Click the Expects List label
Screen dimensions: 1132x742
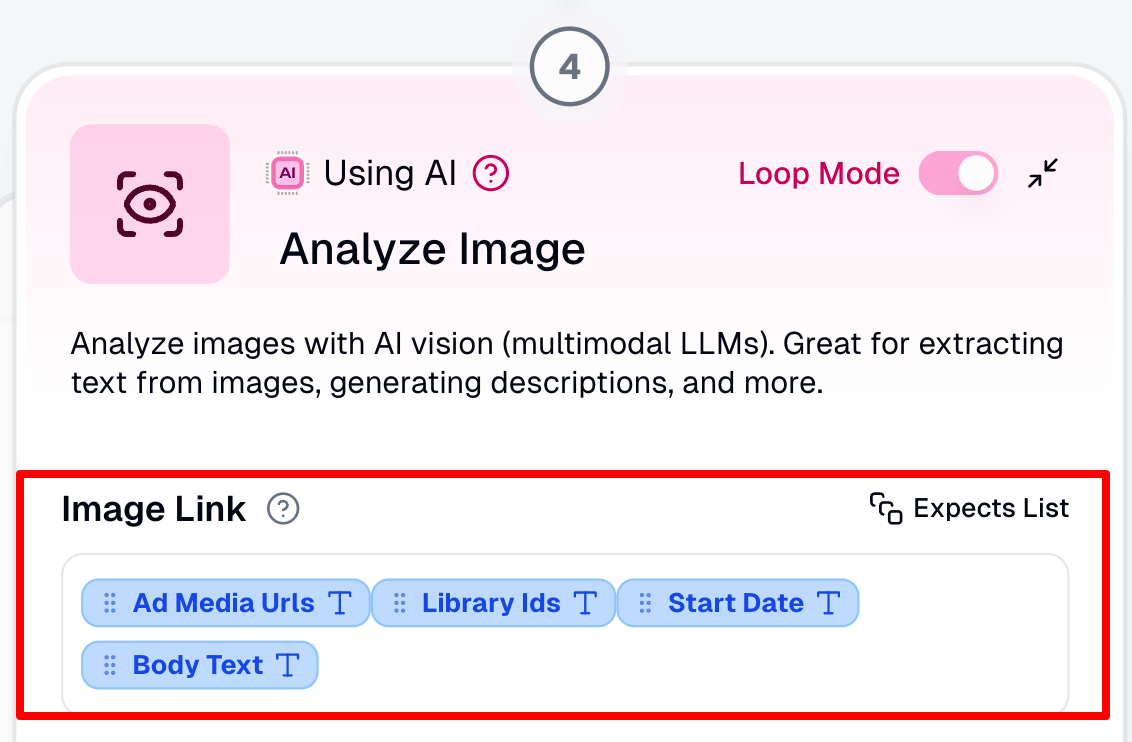coord(990,508)
